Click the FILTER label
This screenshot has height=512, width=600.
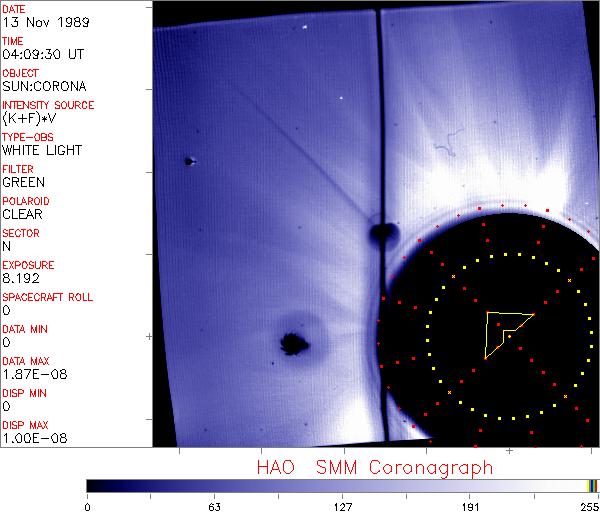point(18,169)
